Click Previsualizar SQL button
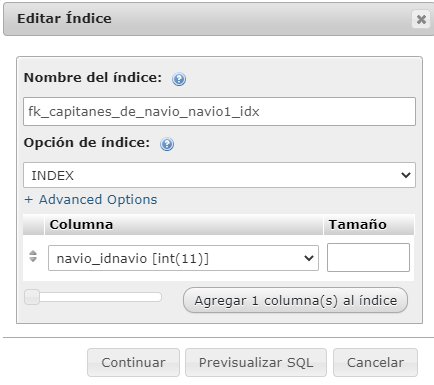The width and height of the screenshot is (434, 385). tap(256, 363)
